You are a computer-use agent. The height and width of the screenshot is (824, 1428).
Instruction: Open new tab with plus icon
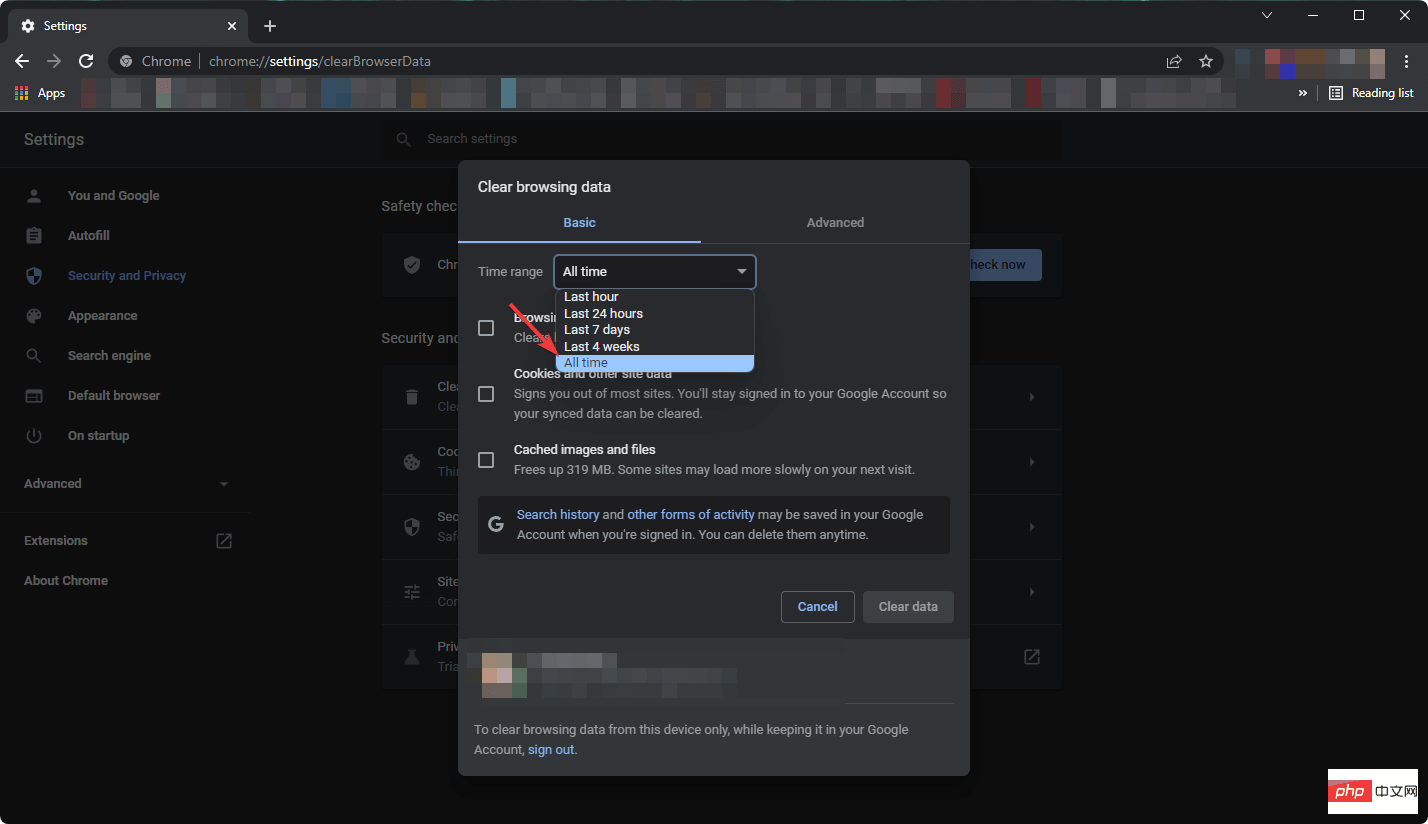270,26
